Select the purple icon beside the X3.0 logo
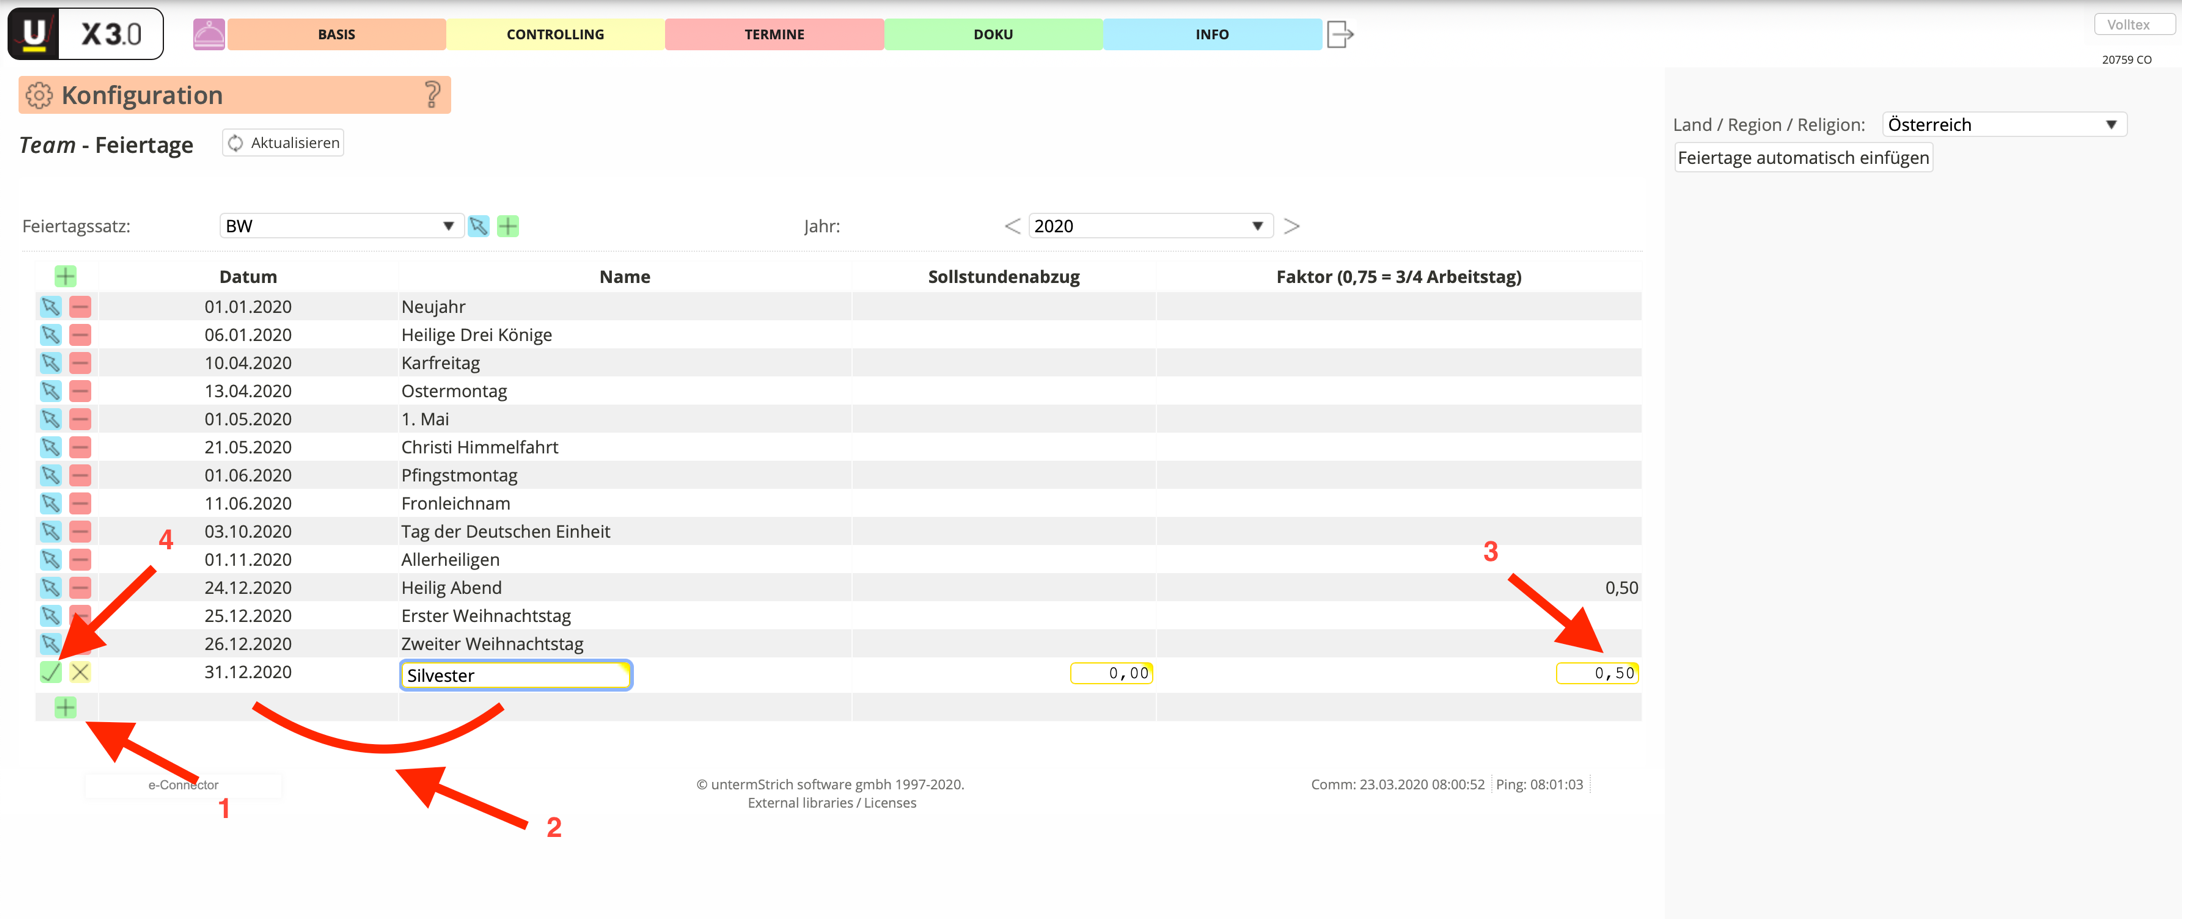 pyautogui.click(x=208, y=33)
